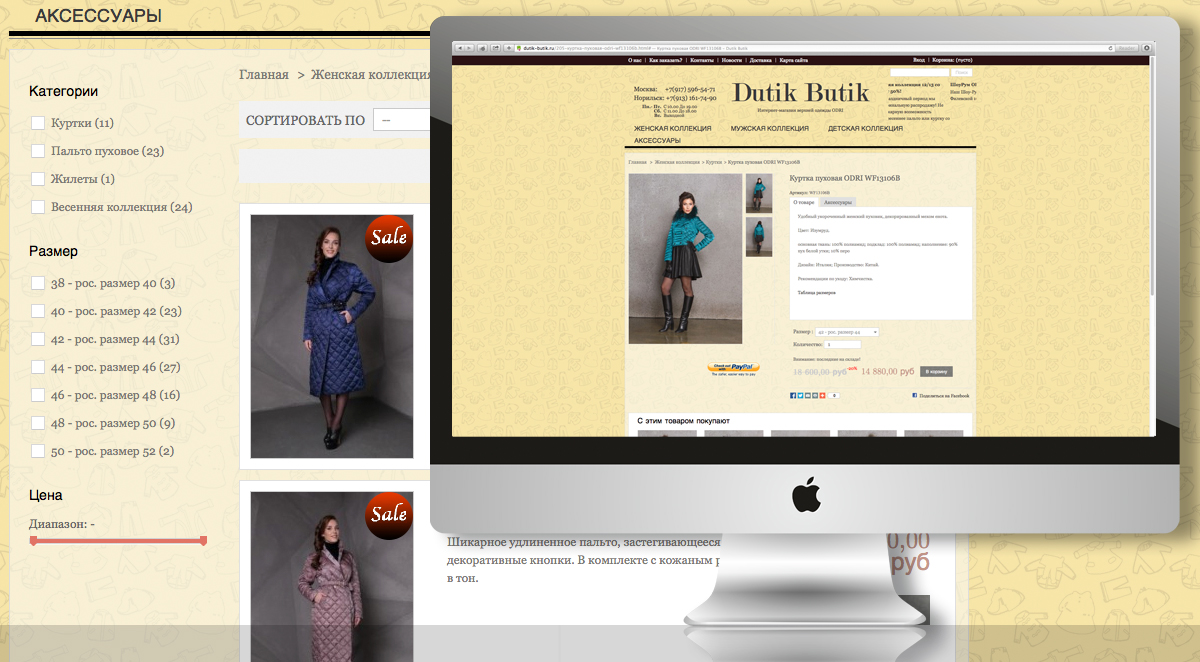The image size is (1200, 662).
Task: Go to Главная breadcrumb on background page
Action: (264, 74)
